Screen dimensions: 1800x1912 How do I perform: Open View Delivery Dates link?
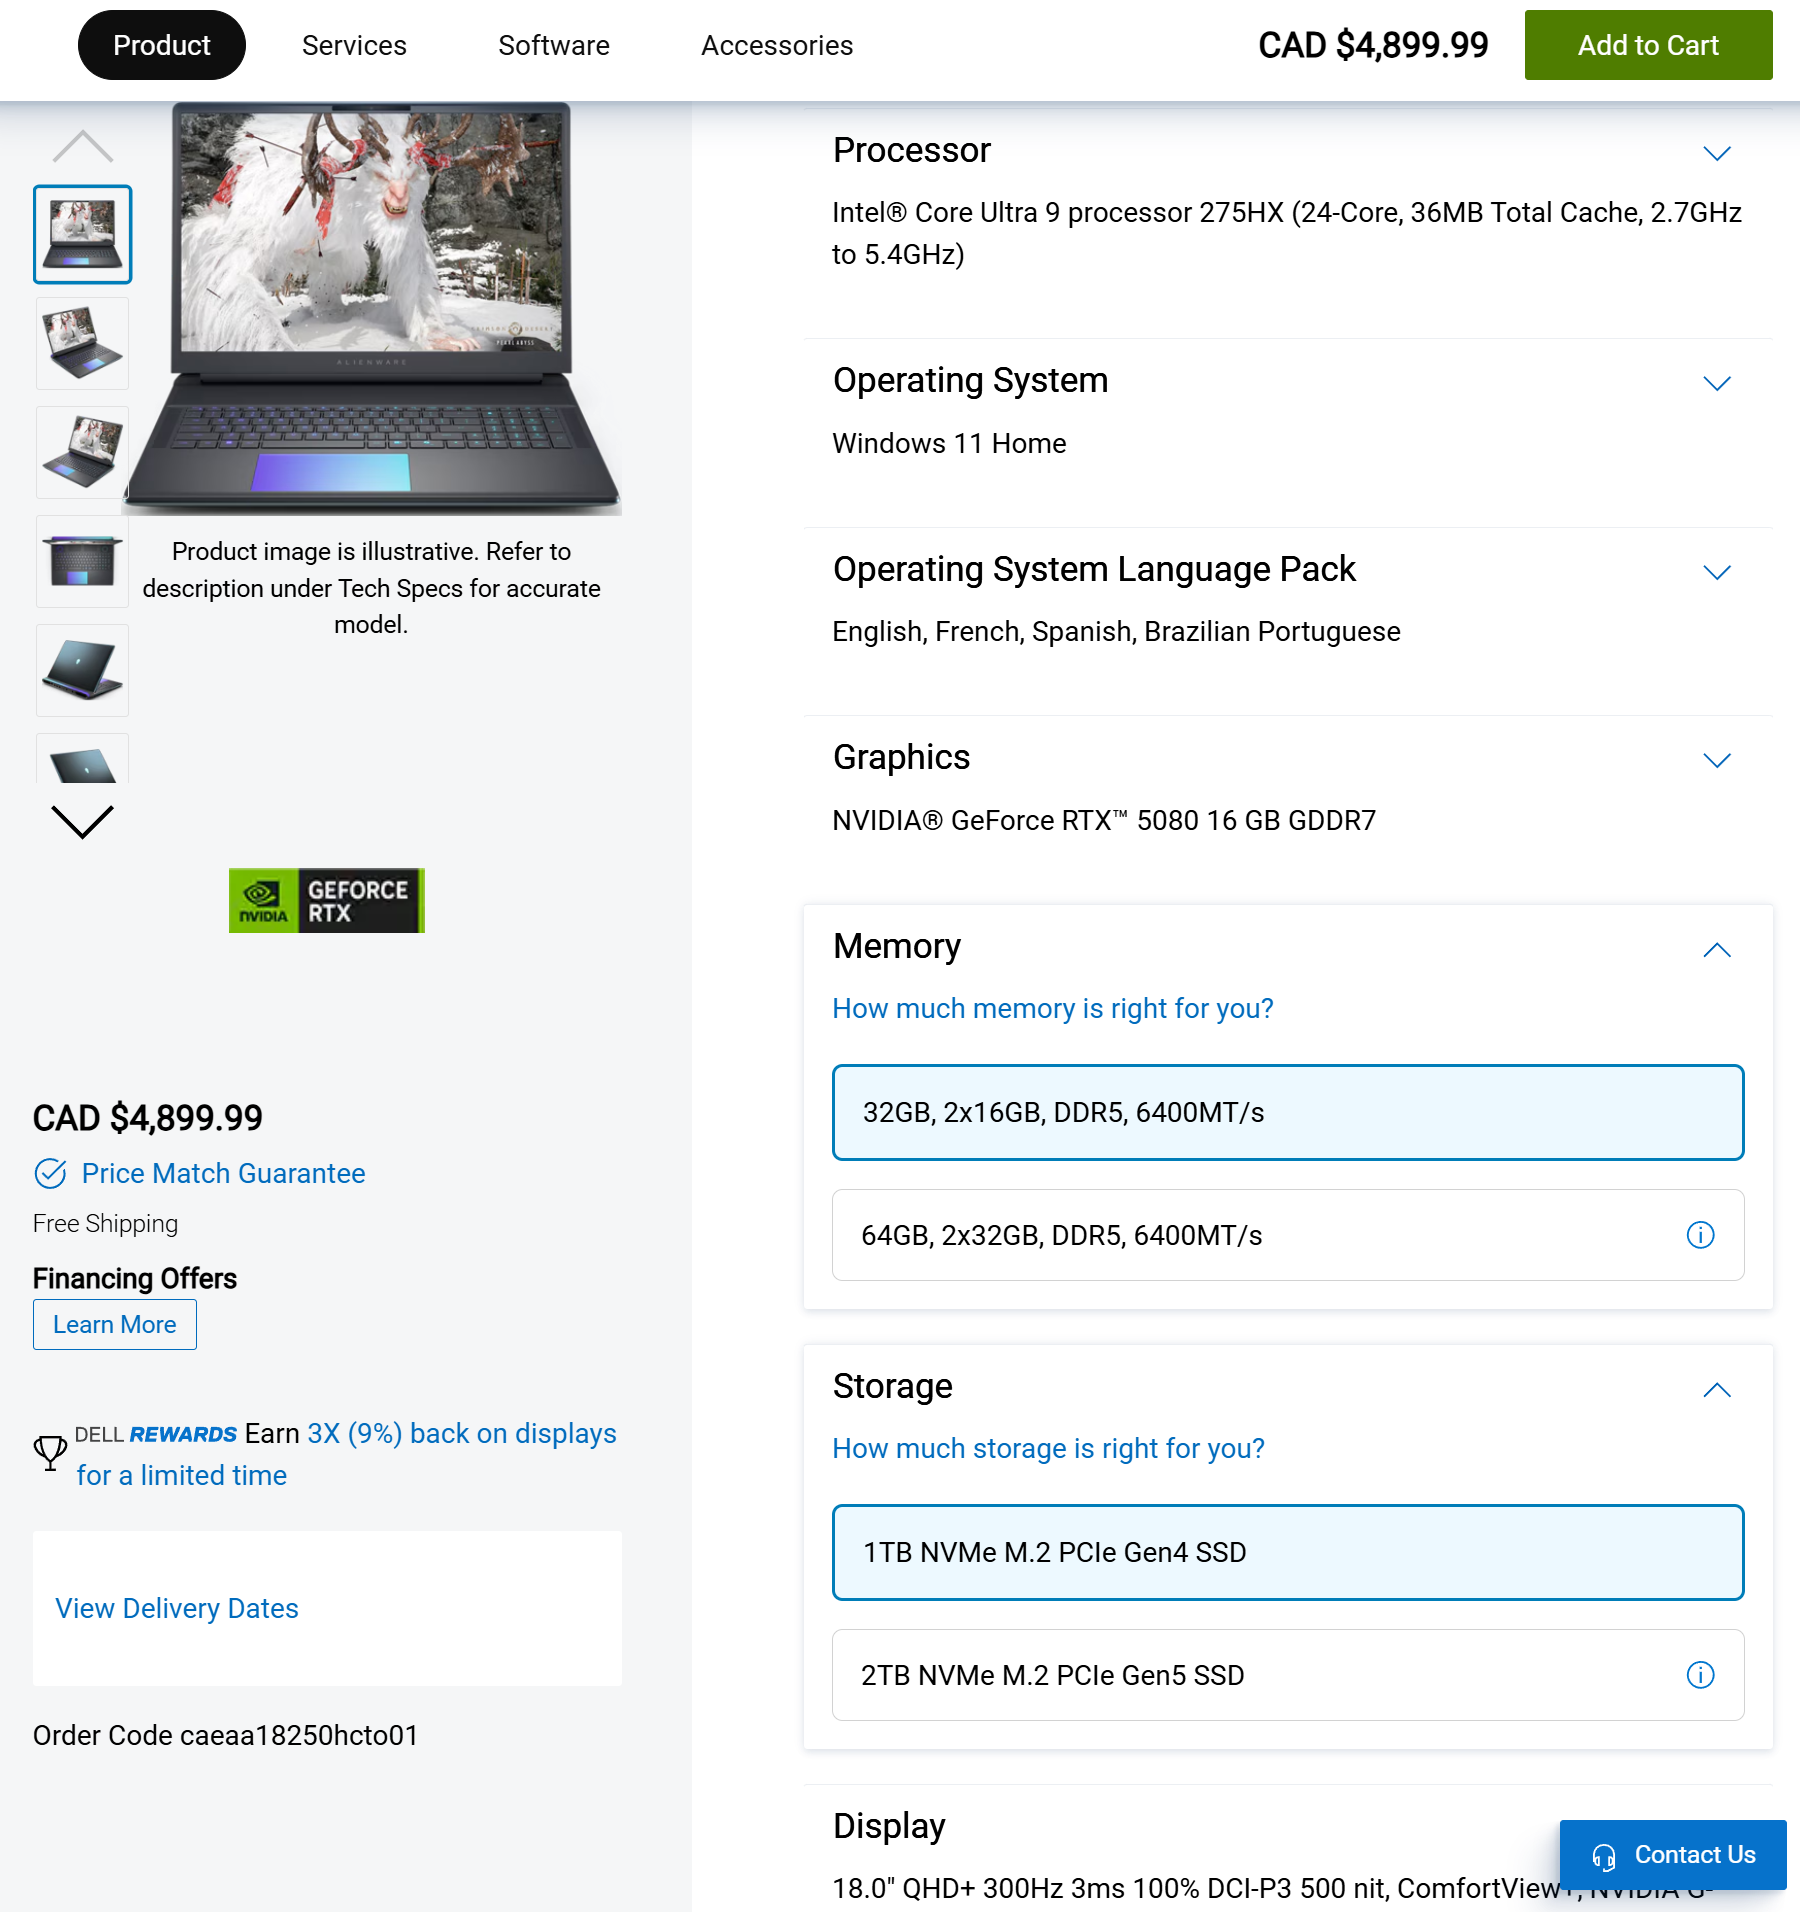(x=177, y=1608)
